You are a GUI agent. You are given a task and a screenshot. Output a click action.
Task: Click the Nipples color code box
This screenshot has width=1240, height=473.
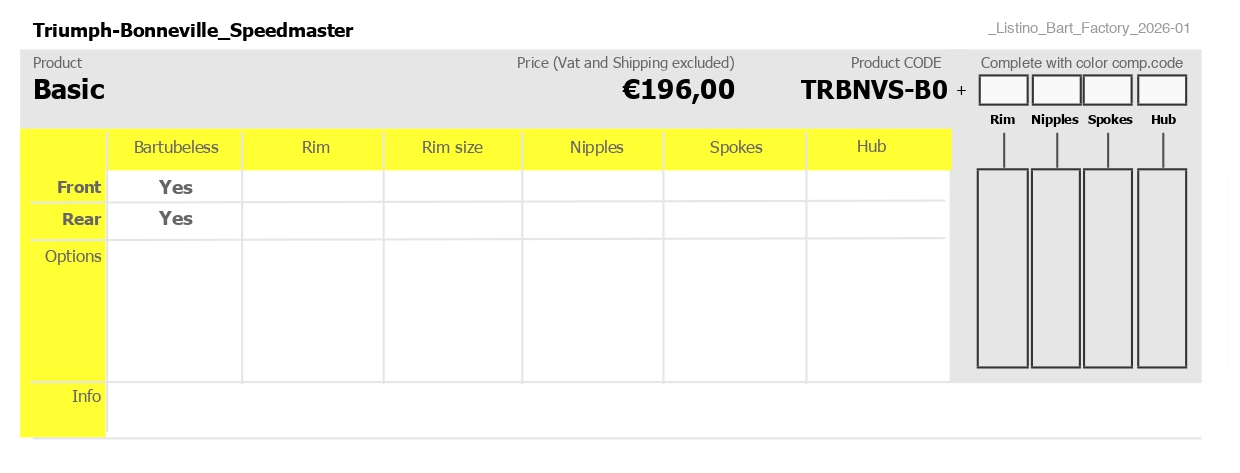[x=1056, y=90]
